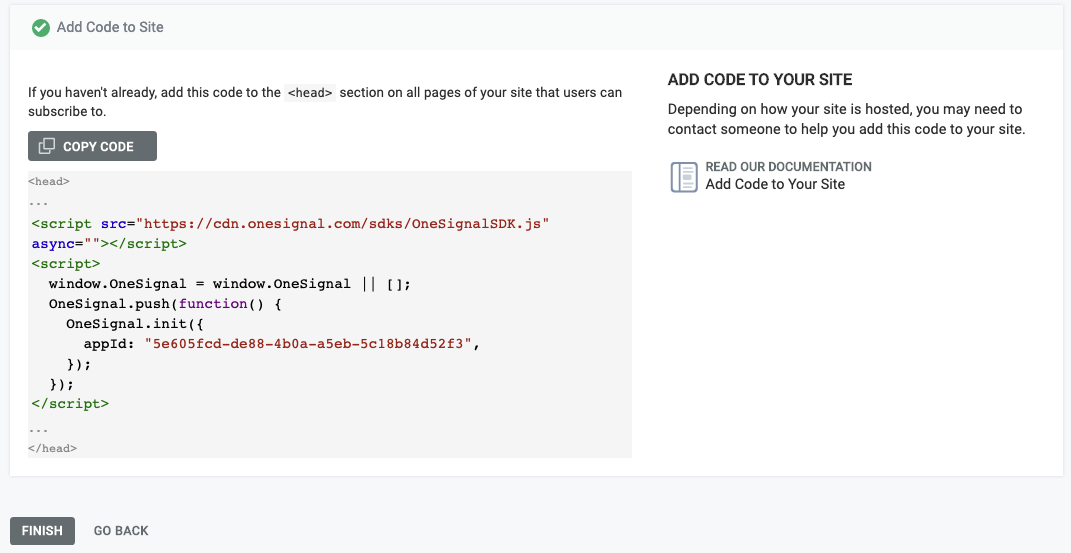Click the async=""></script> line

pos(109,244)
